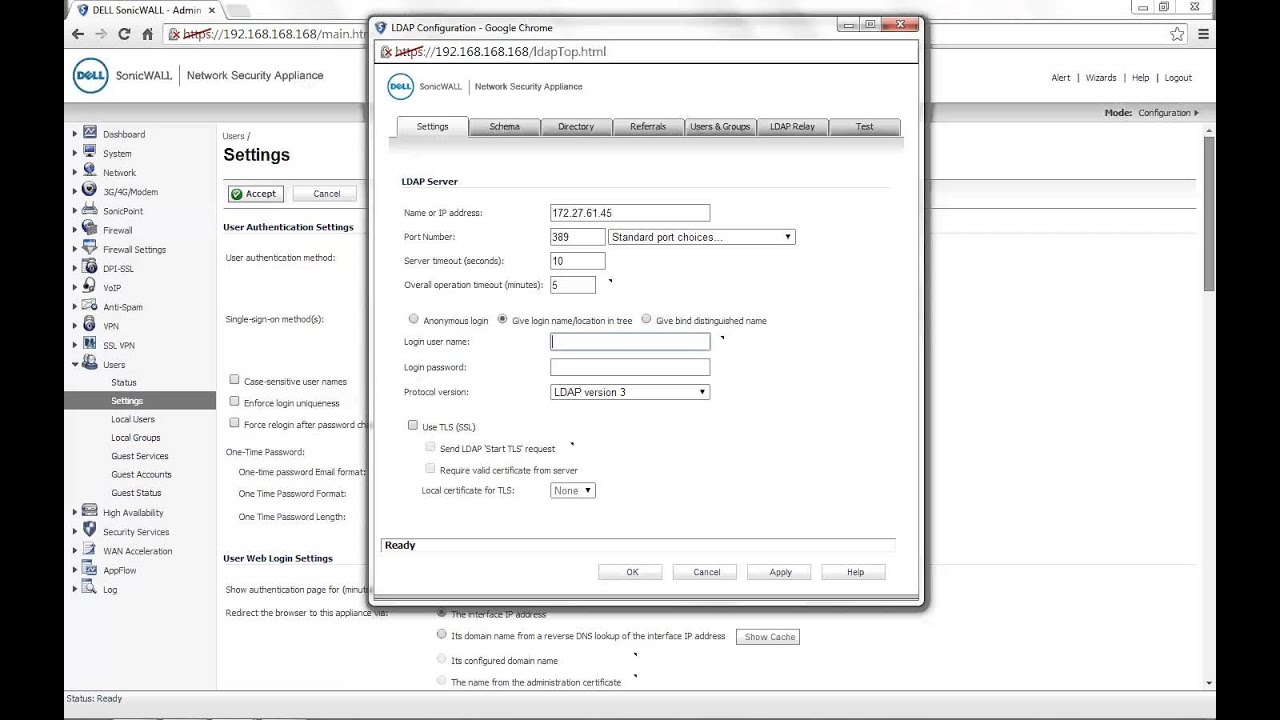
Task: Select the High Availability icon
Action: 90,512
